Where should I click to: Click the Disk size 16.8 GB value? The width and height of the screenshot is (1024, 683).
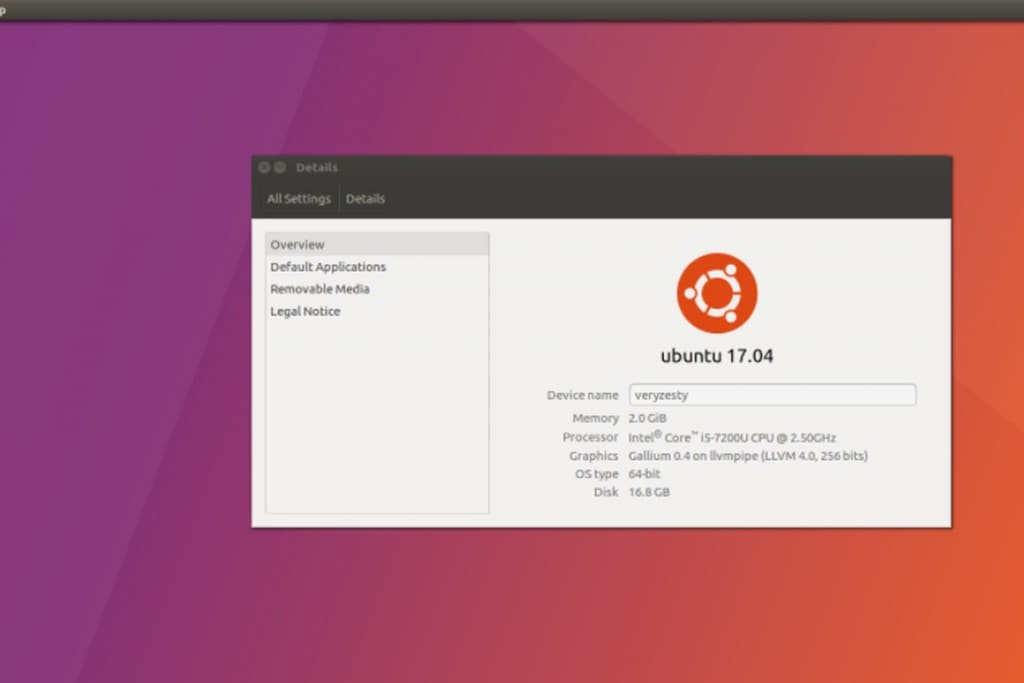(648, 492)
